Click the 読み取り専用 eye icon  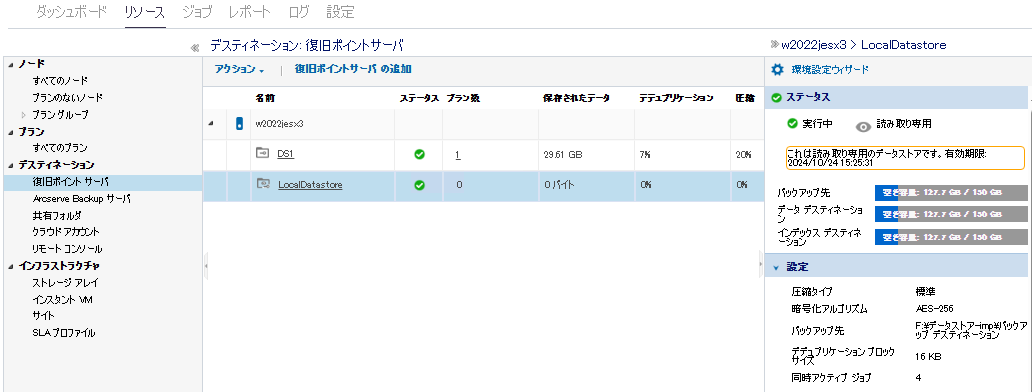pos(863,127)
